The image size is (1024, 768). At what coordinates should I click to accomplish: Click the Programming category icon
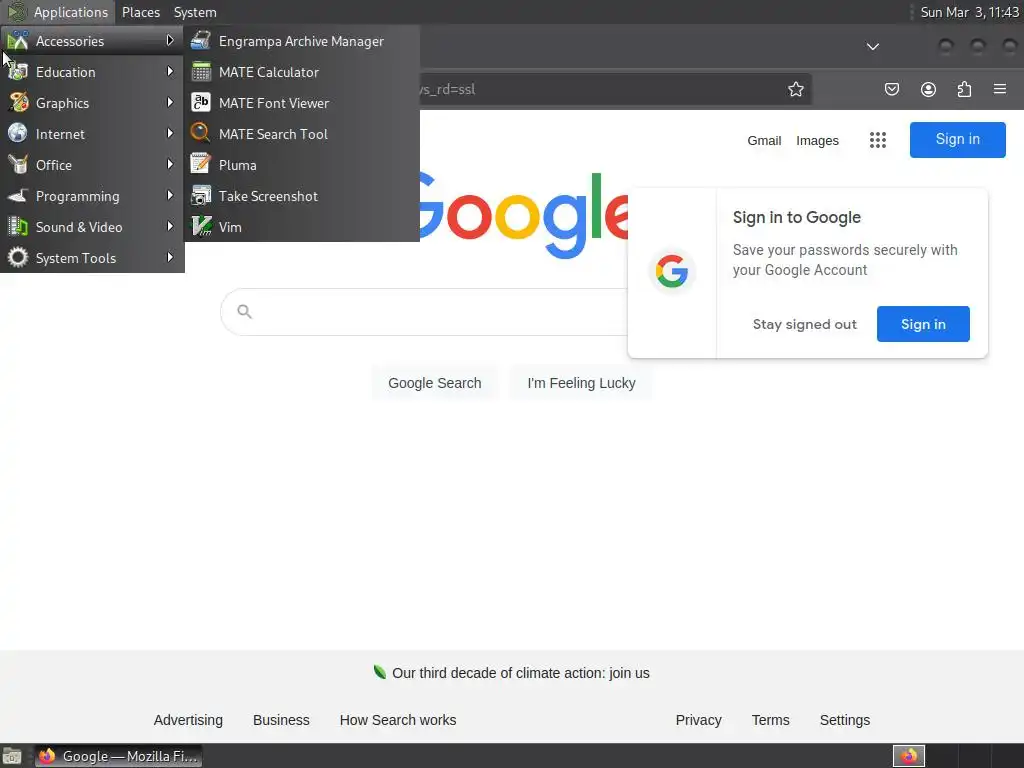point(18,195)
